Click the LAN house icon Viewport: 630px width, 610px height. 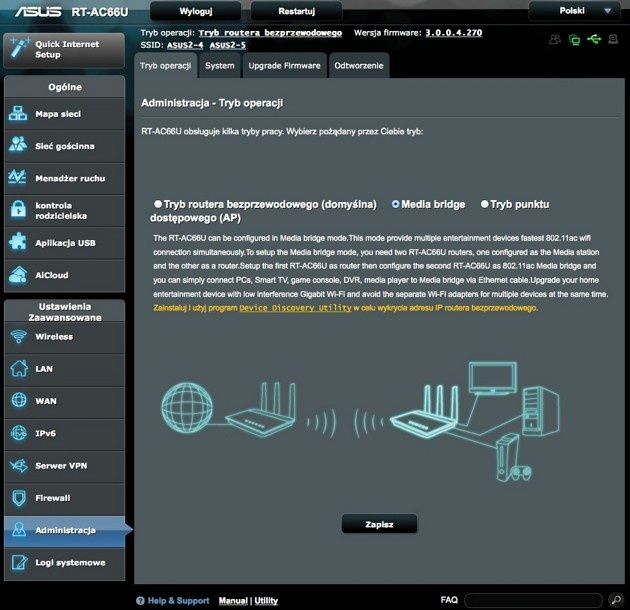click(x=19, y=368)
